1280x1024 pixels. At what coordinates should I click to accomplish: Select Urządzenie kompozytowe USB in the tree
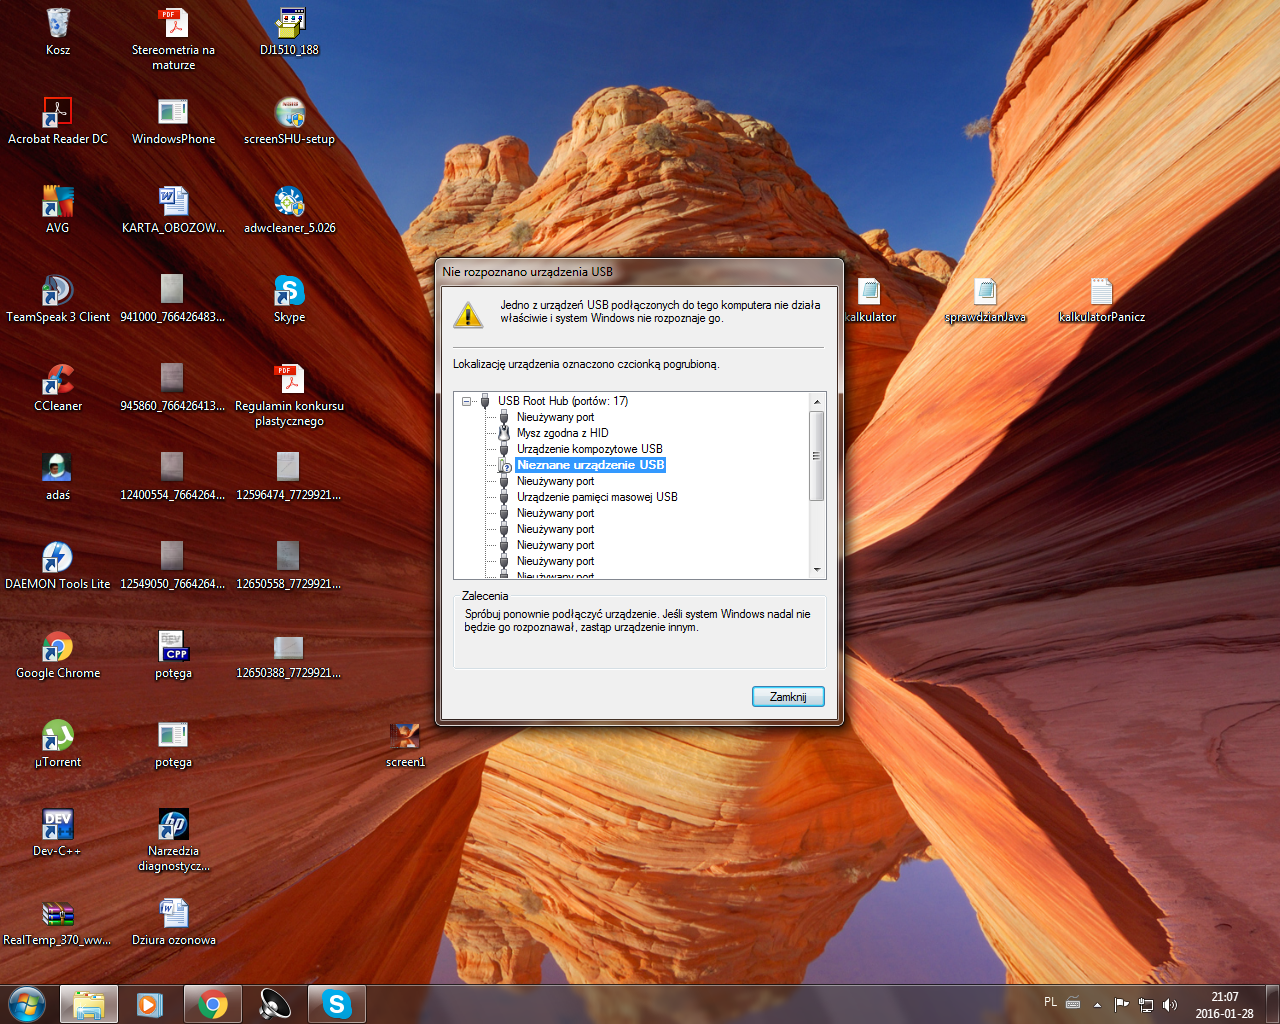tap(590, 449)
